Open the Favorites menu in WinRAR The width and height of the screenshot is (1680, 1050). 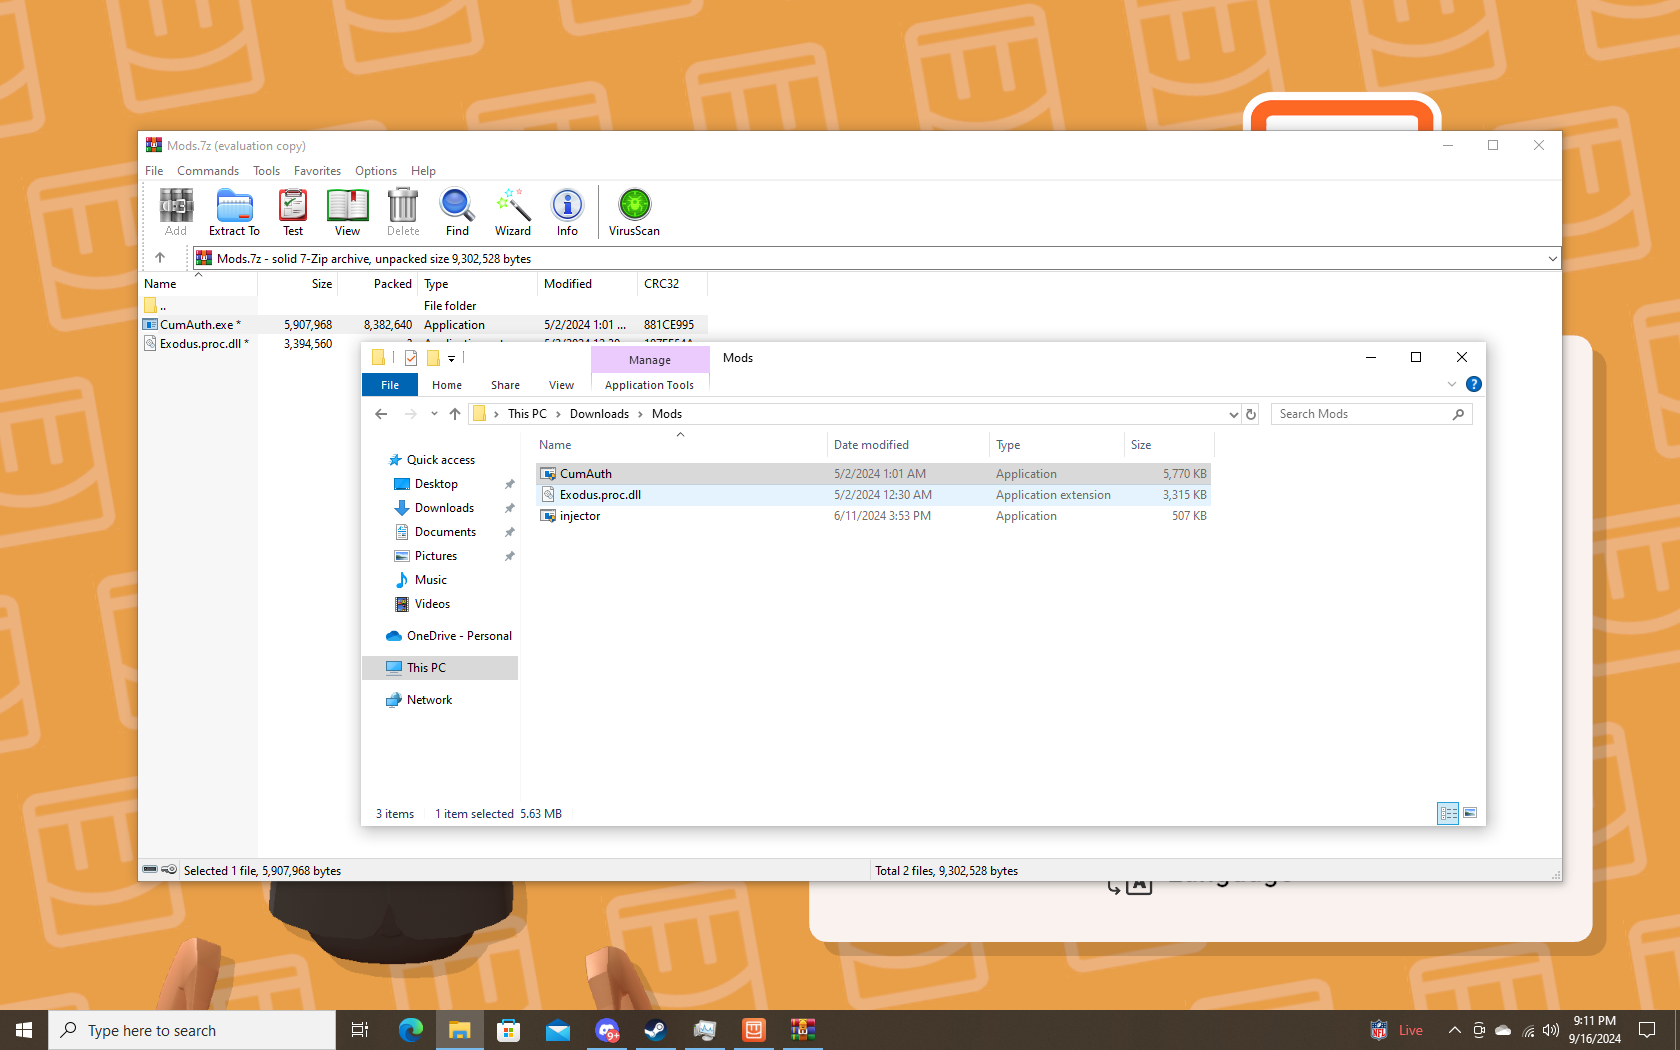[x=317, y=171]
